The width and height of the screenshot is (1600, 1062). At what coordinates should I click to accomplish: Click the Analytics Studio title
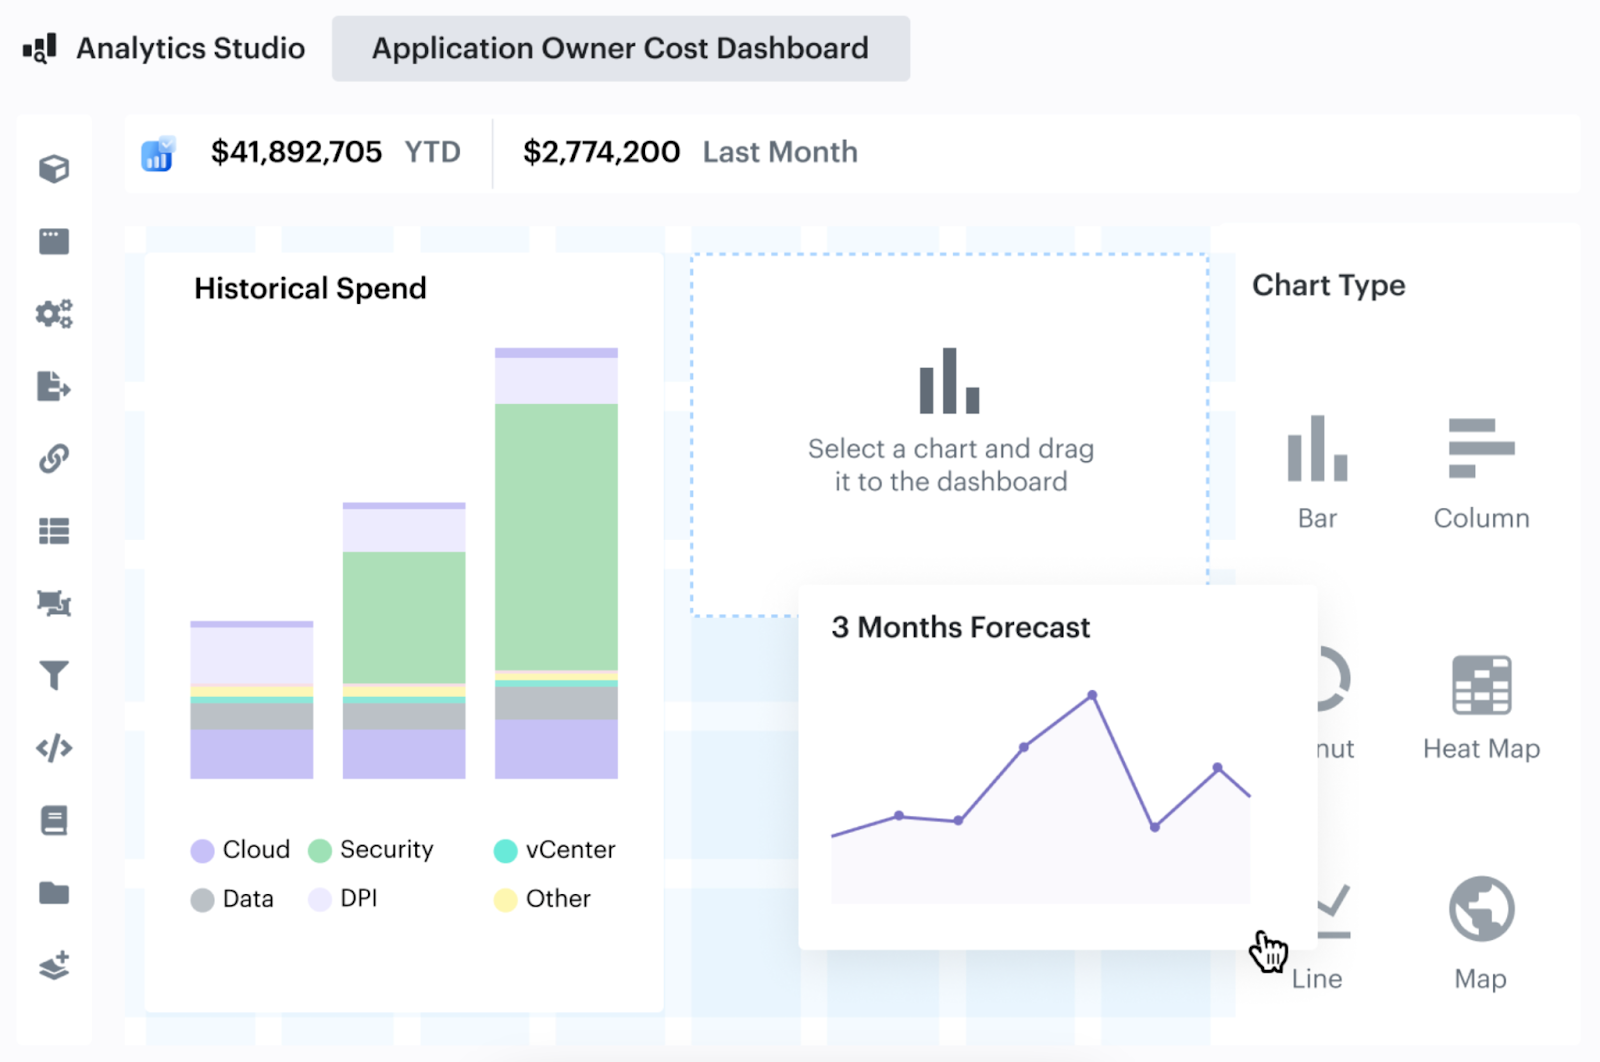[190, 48]
